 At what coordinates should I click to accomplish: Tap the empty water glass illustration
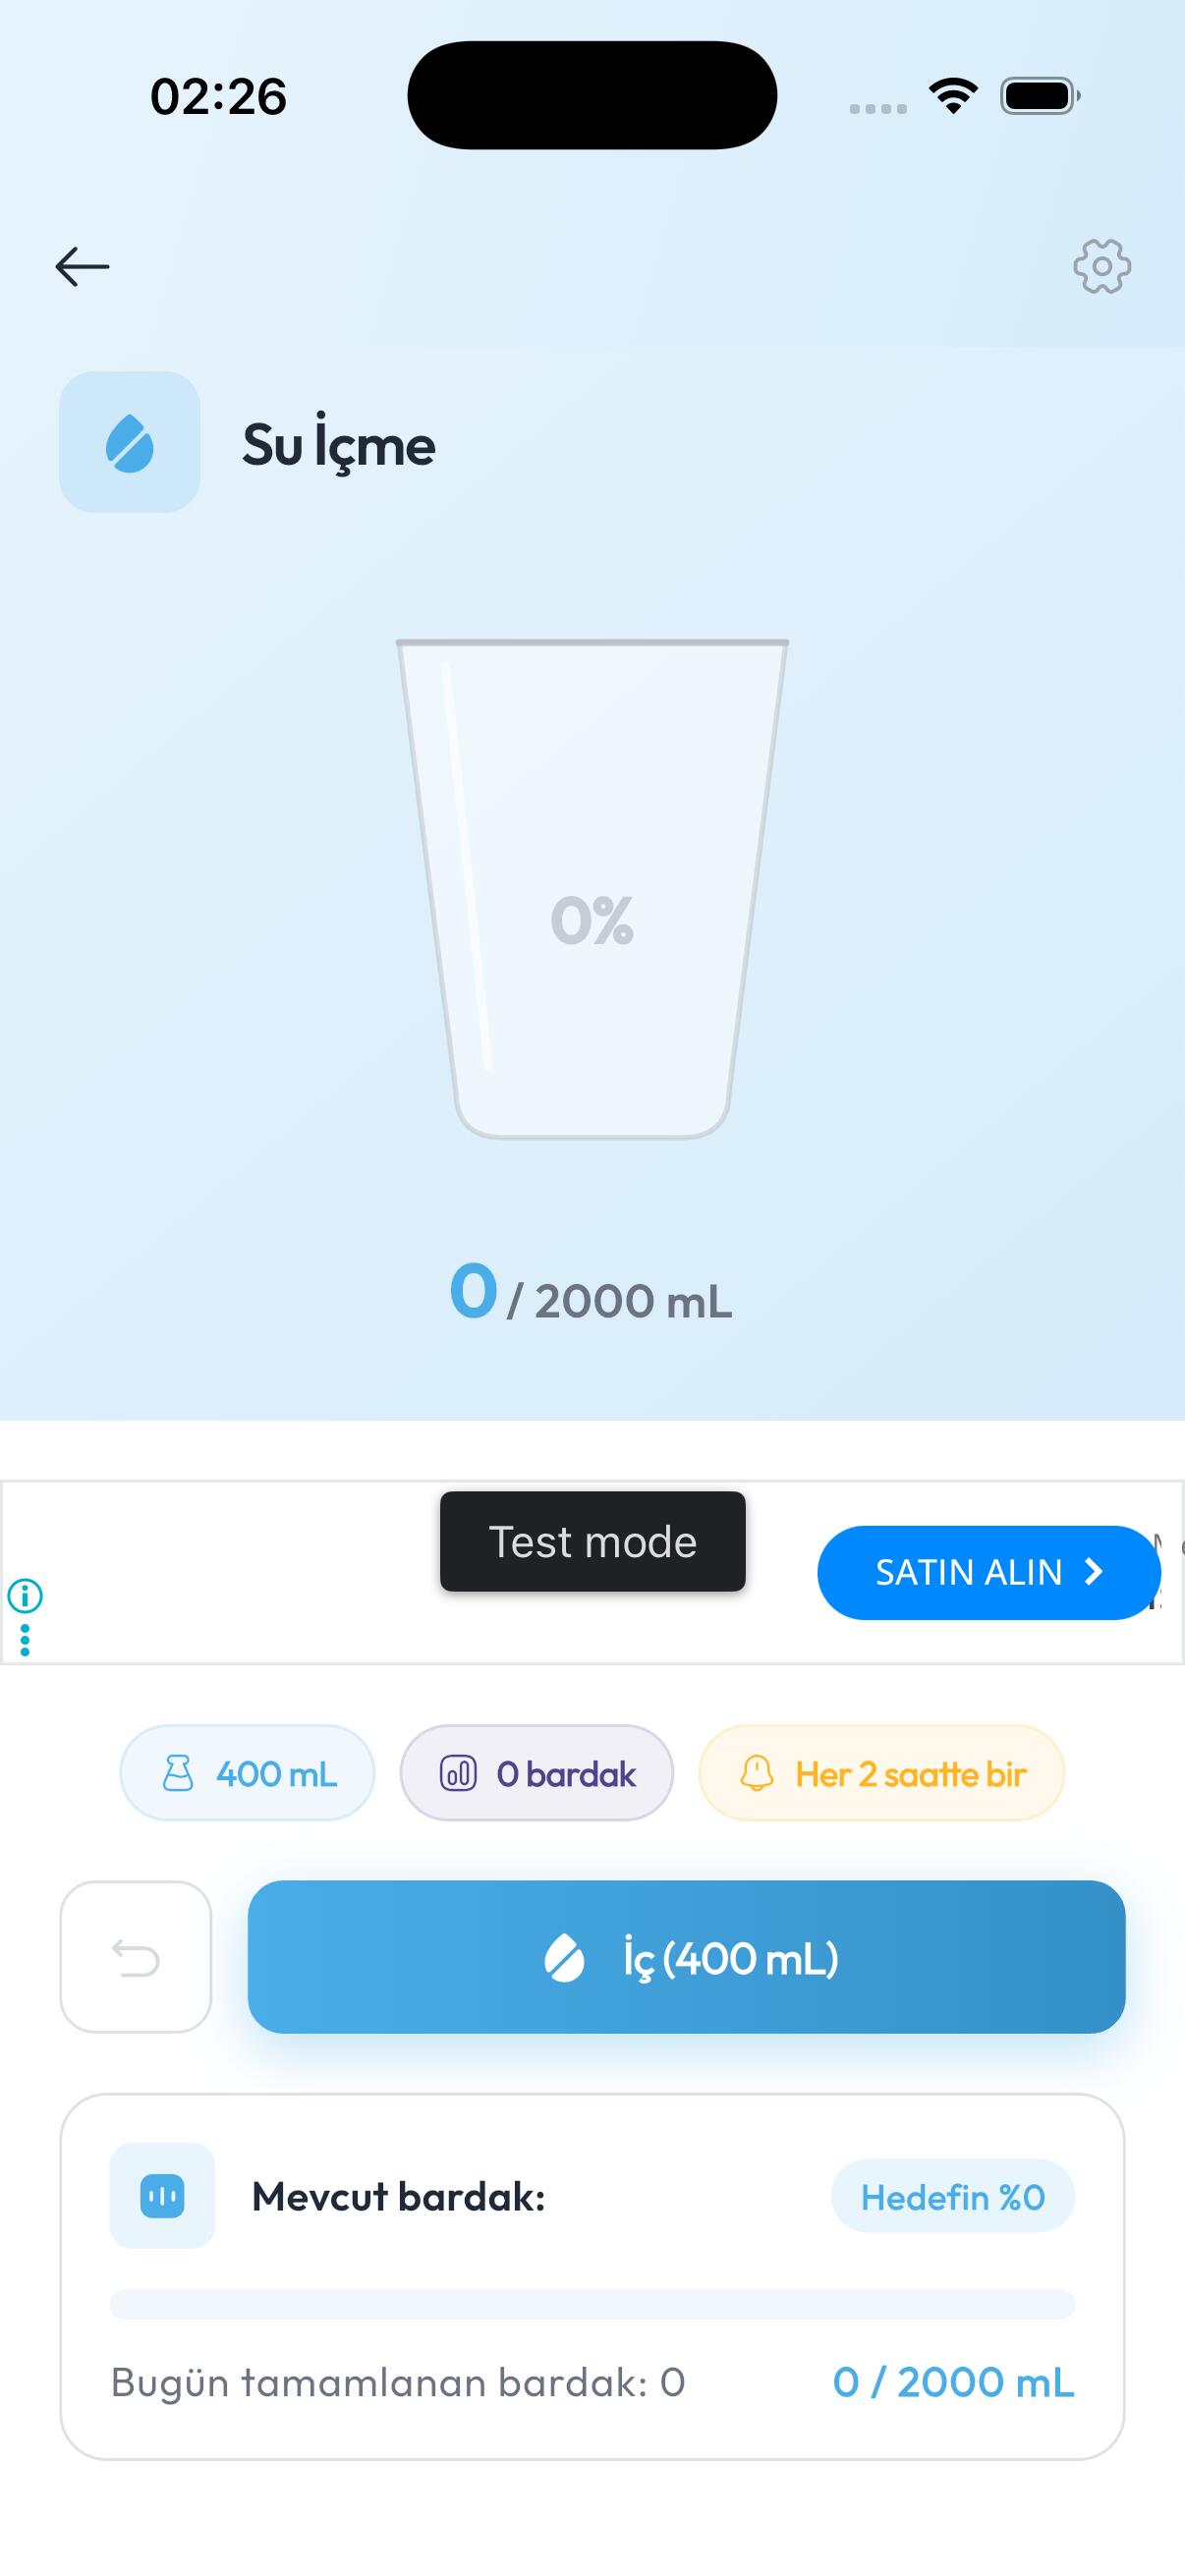pyautogui.click(x=592, y=890)
